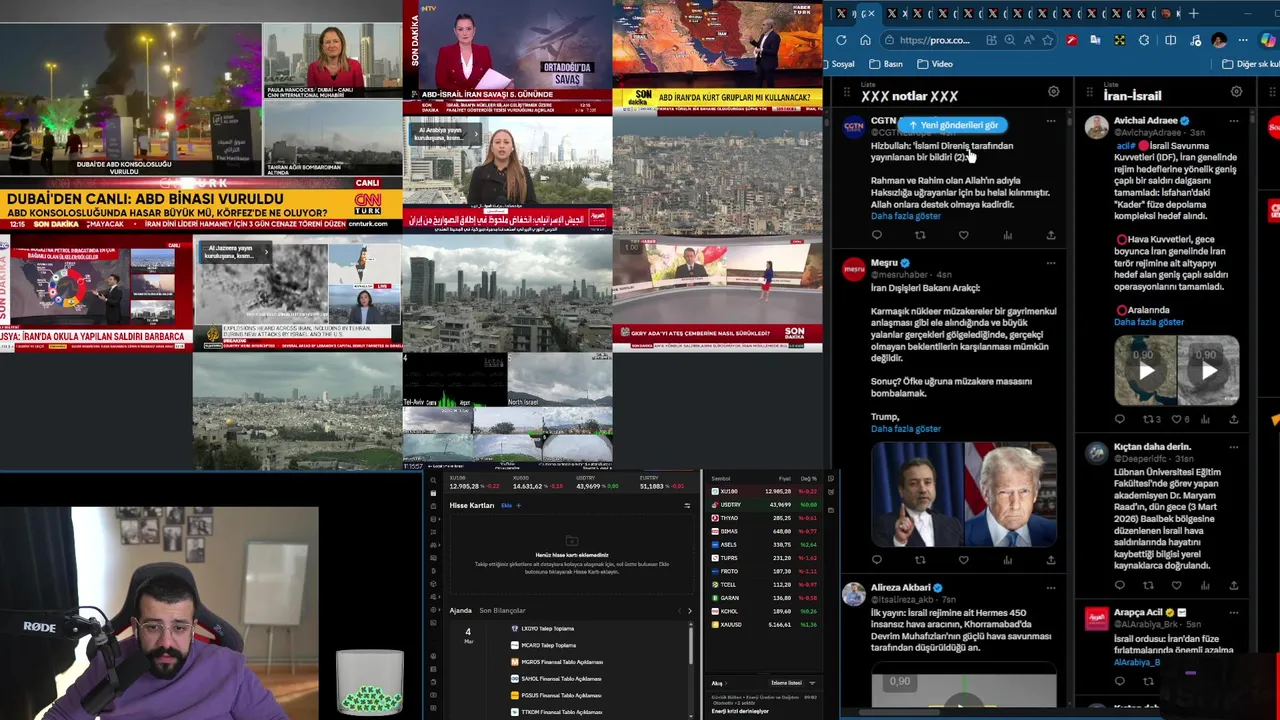Switch to the Son Bilançolar tab

click(502, 610)
